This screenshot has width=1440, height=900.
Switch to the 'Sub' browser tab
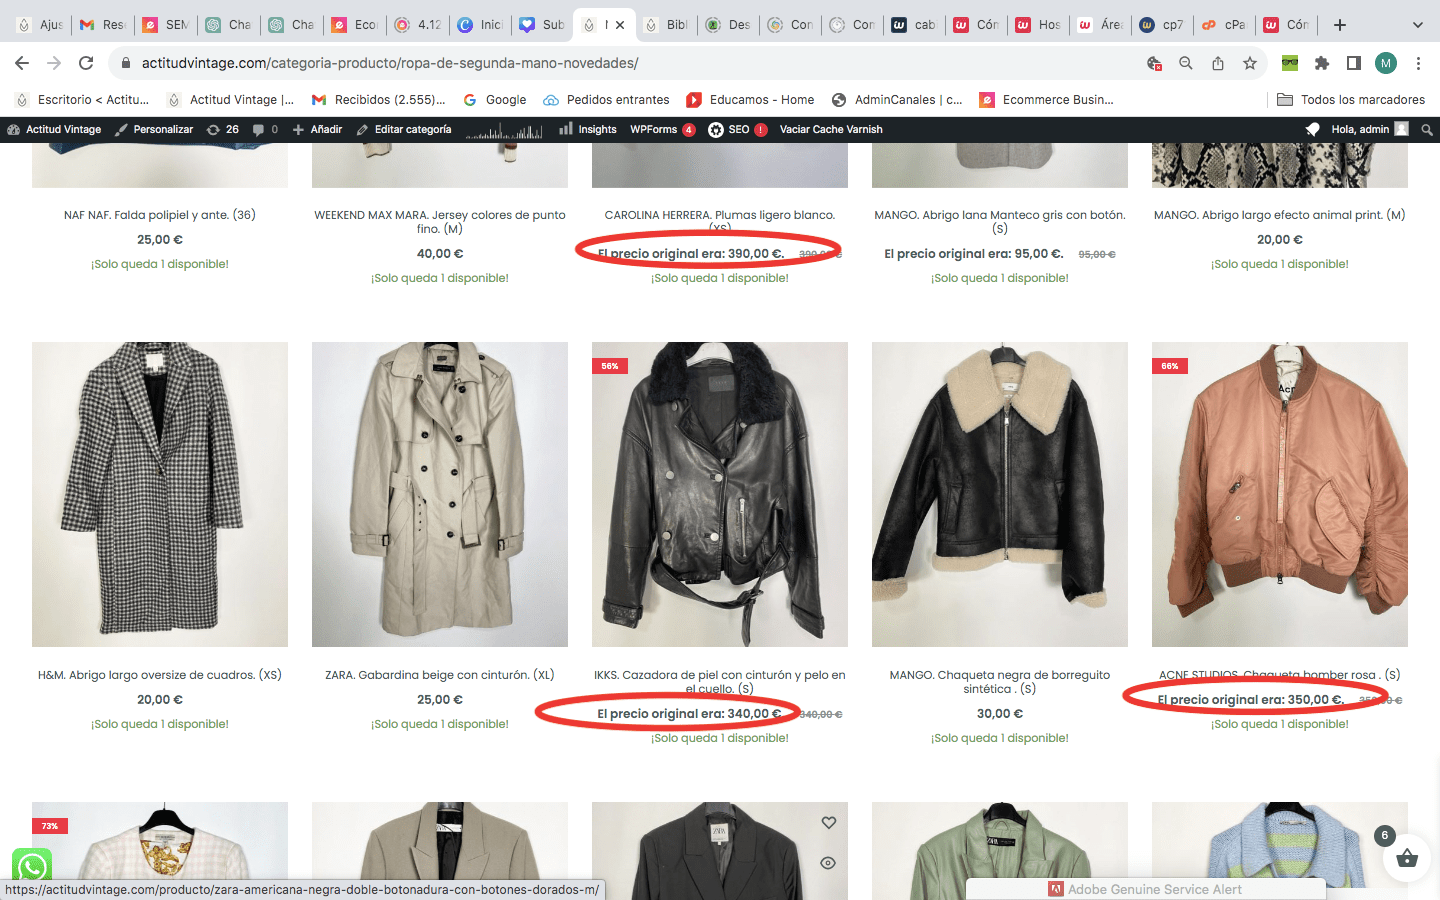click(542, 25)
